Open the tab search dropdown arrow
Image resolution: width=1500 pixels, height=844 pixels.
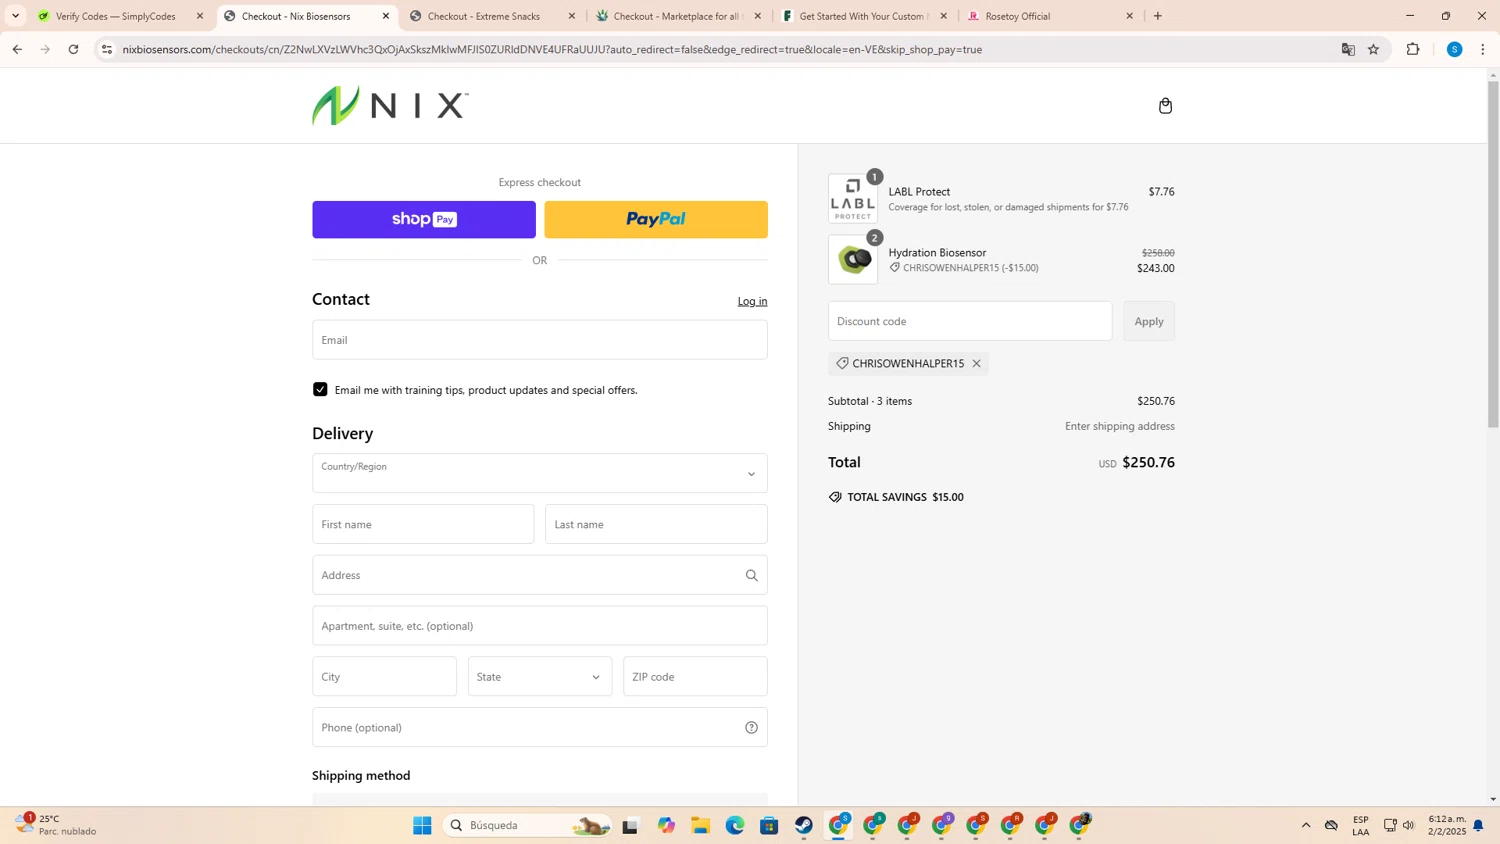click(15, 16)
